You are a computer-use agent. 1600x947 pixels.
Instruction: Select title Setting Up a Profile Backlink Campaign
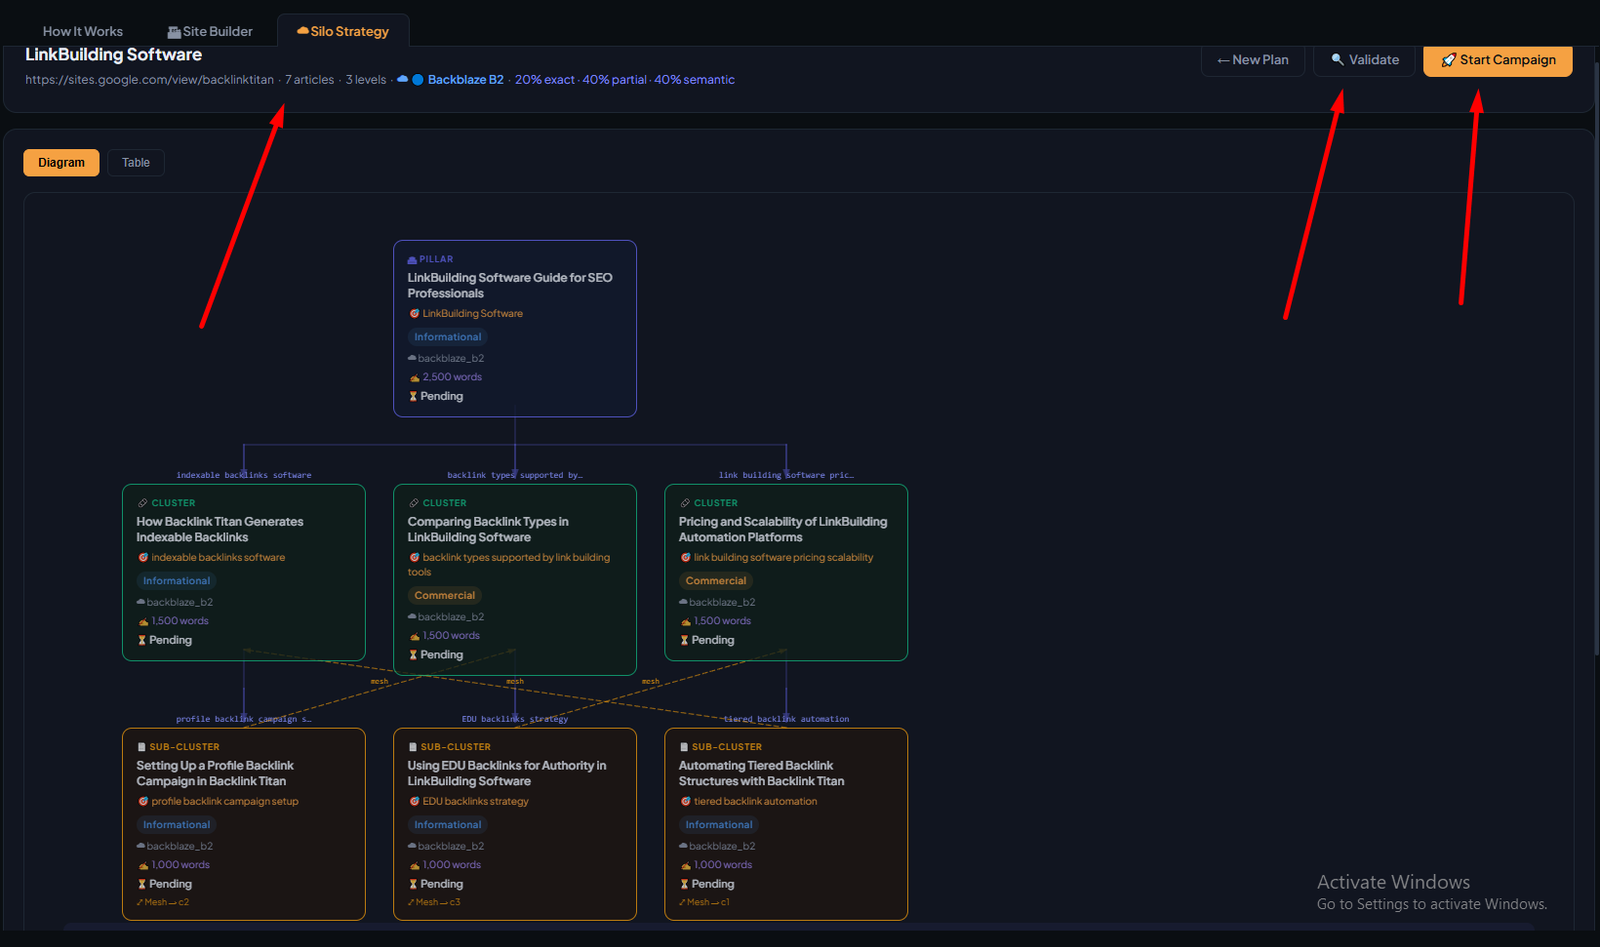215,774
